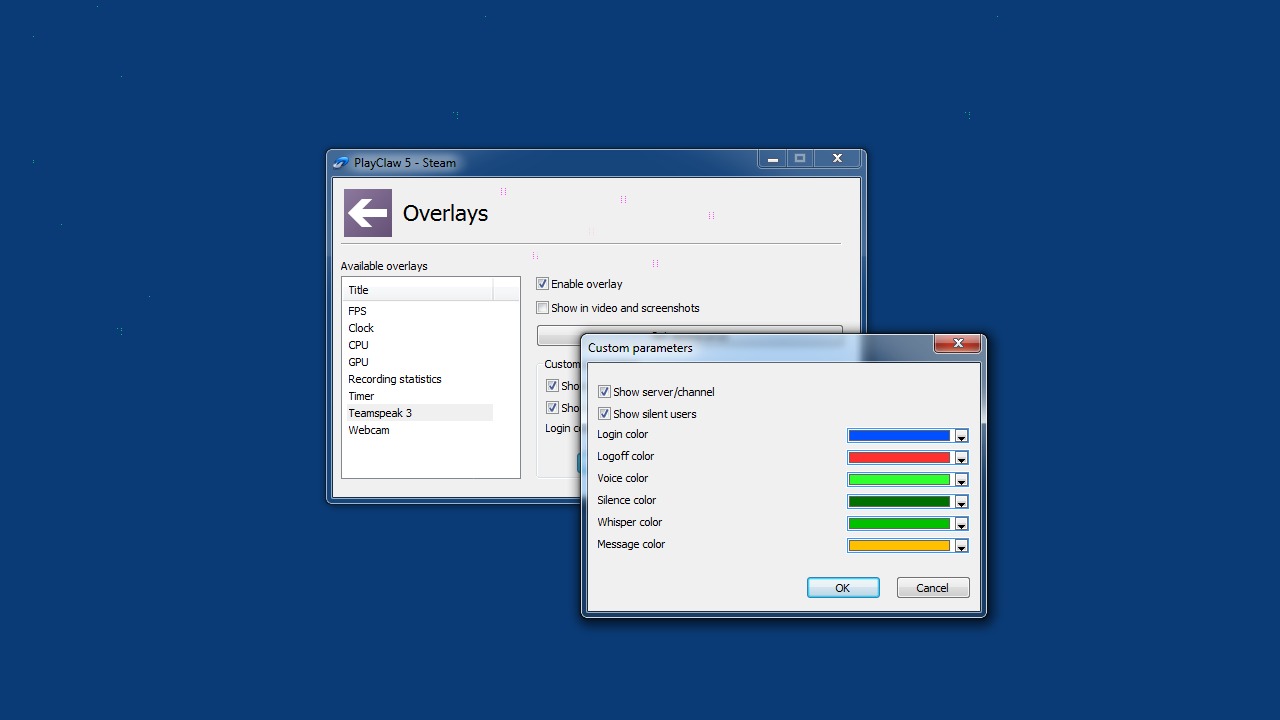
Task: Cancel the Custom parameters dialog
Action: point(932,587)
